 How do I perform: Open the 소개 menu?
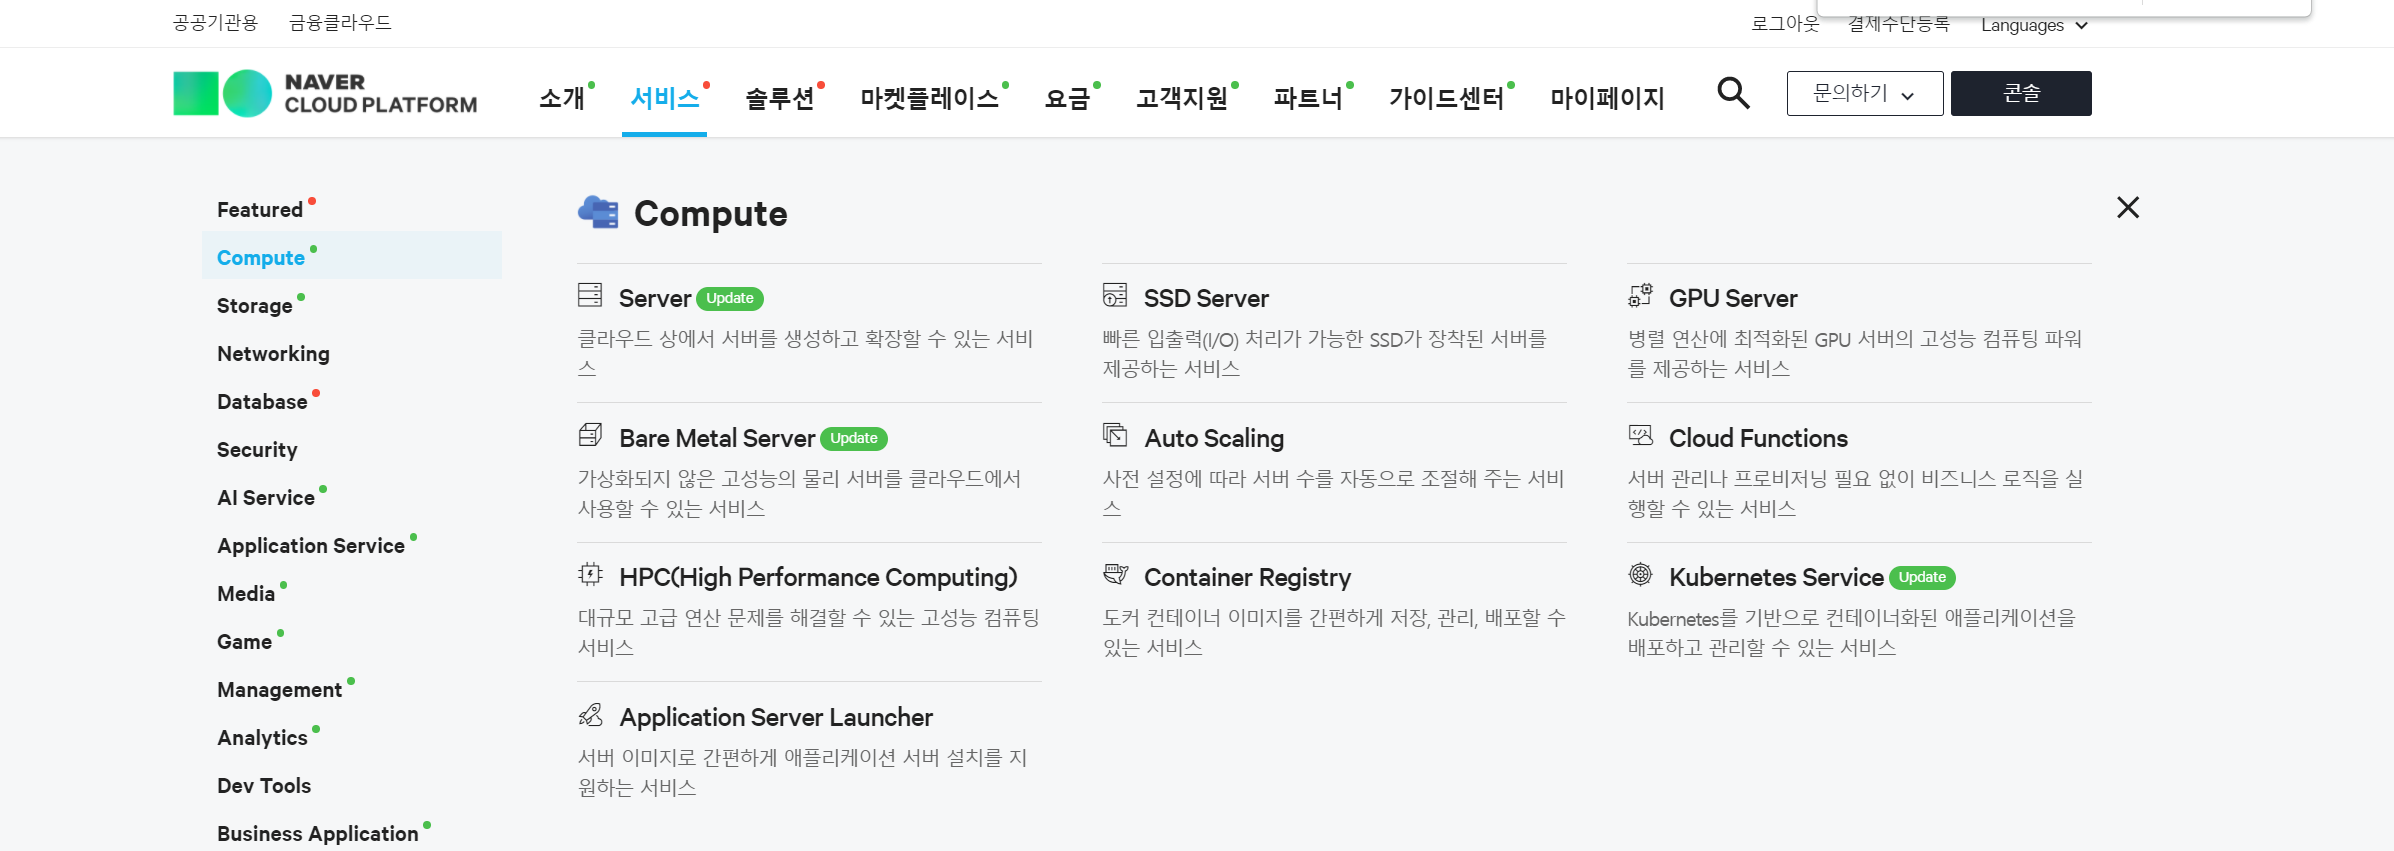point(562,98)
